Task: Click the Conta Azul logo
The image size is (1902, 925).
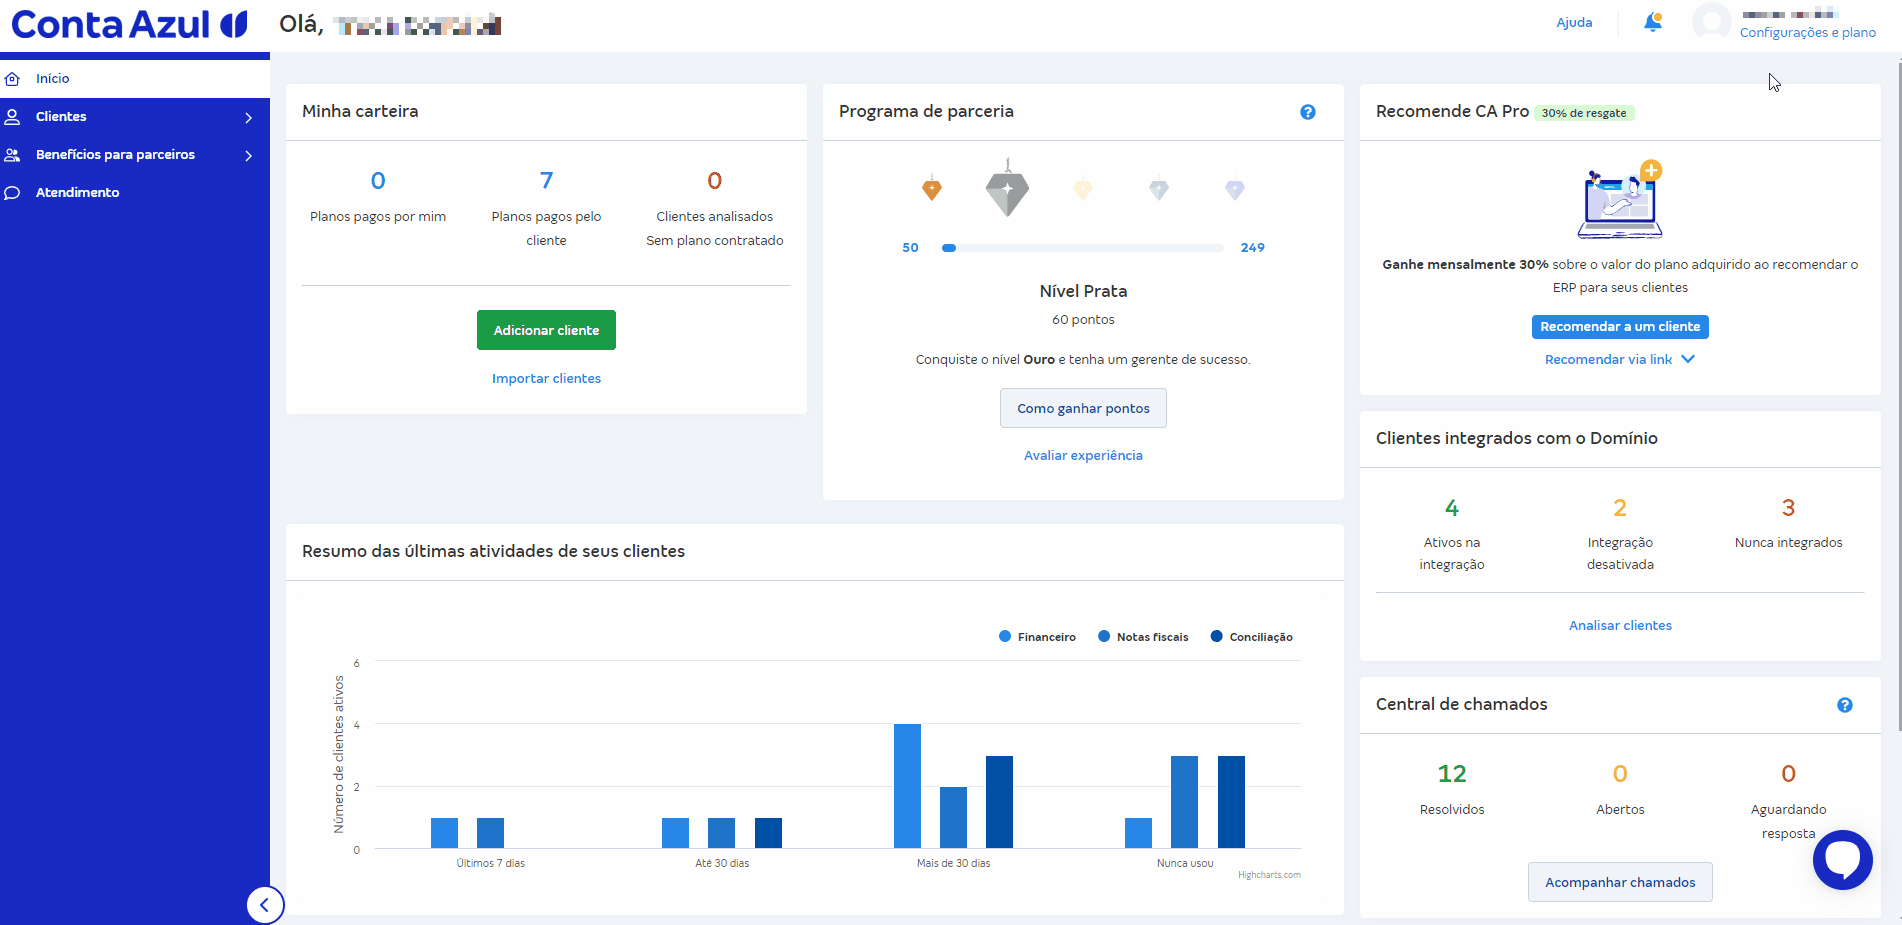Action: coord(129,24)
